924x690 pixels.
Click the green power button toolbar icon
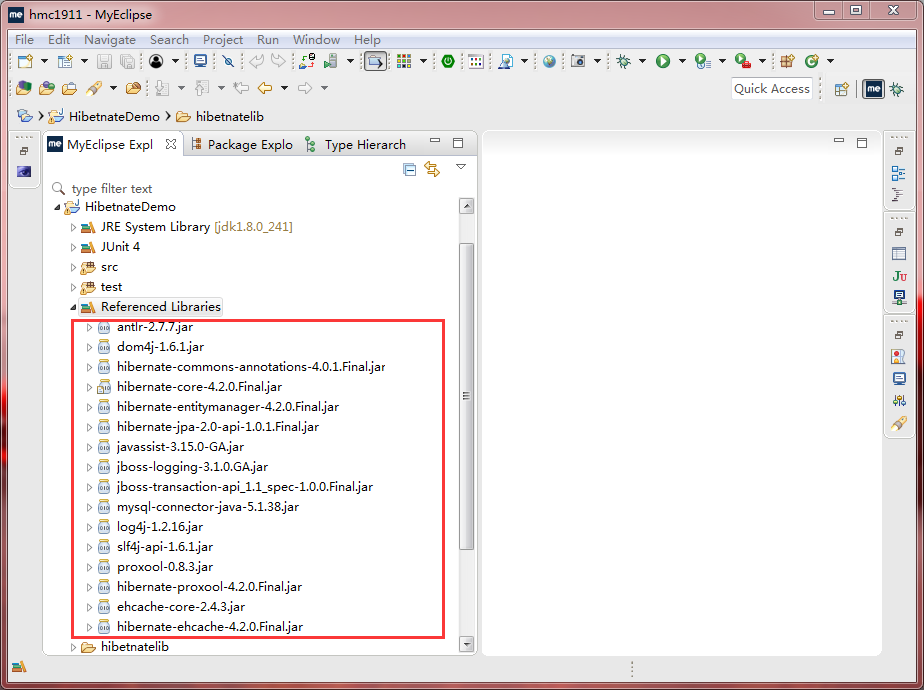(448, 61)
